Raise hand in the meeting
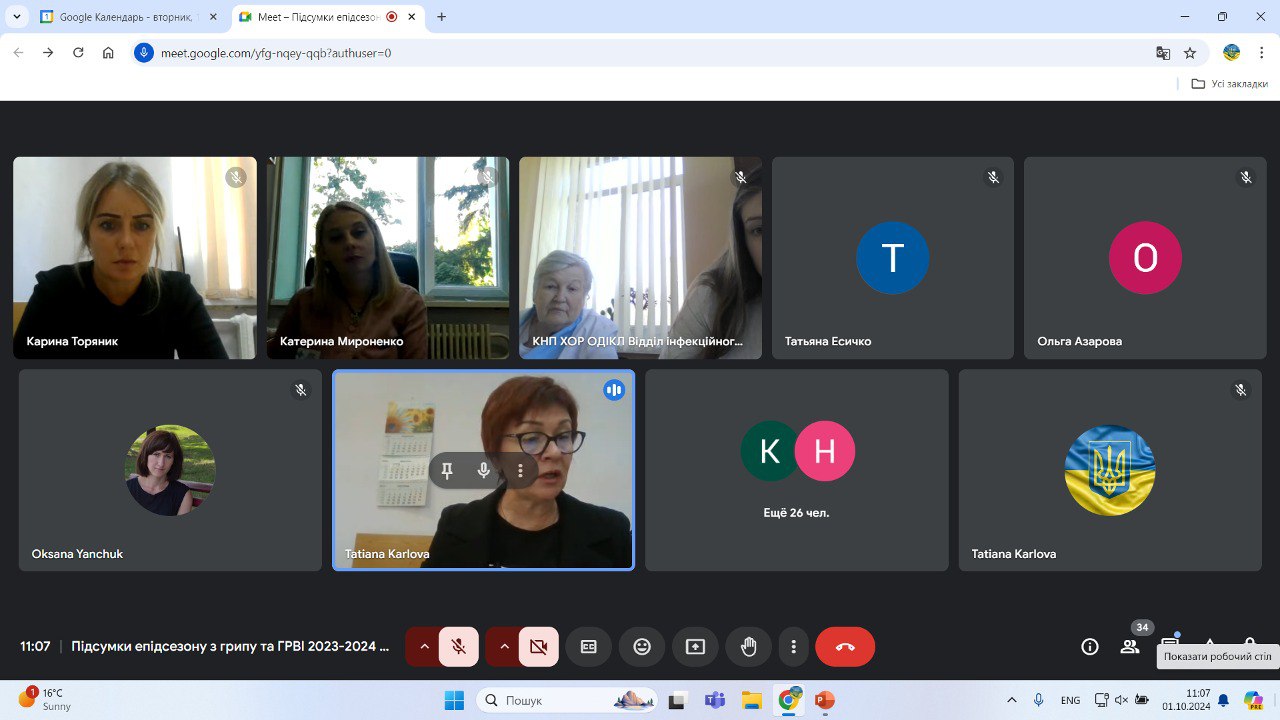 [748, 647]
